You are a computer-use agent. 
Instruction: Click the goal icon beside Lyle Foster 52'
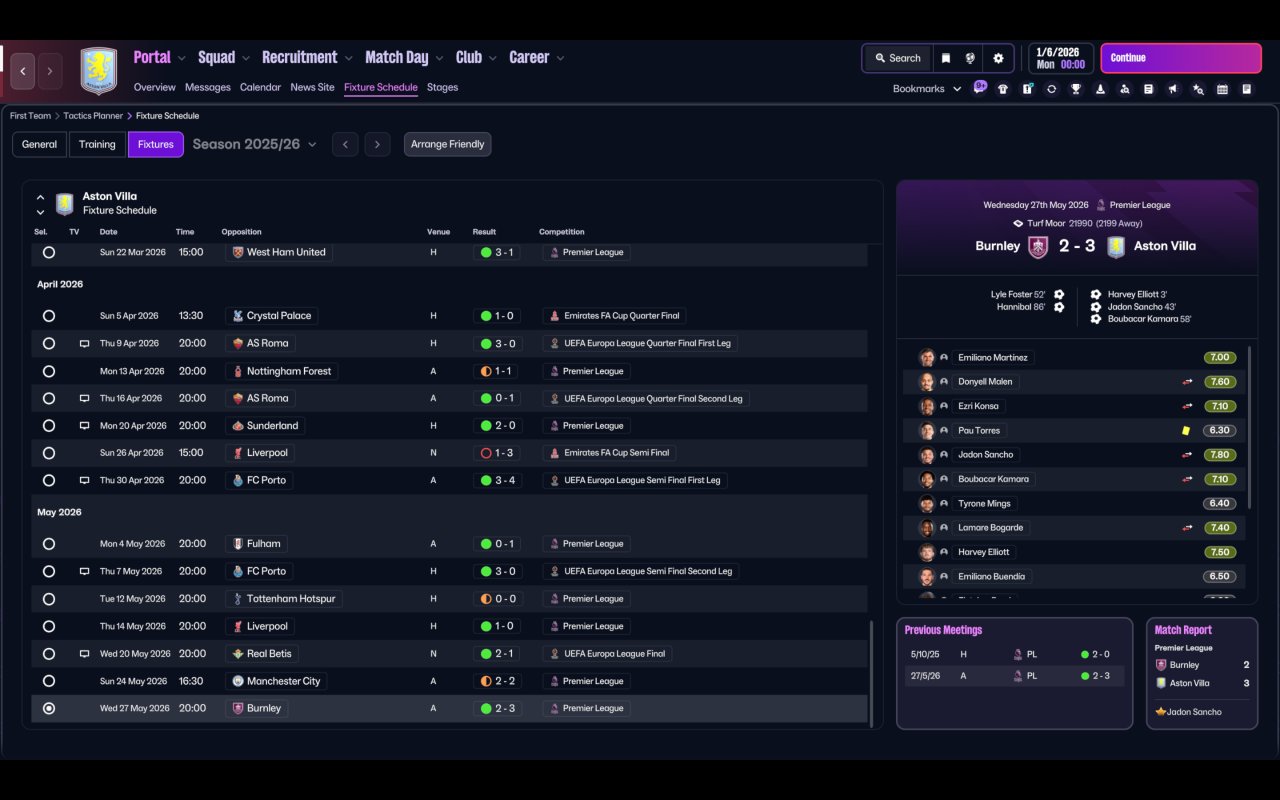coord(1059,295)
